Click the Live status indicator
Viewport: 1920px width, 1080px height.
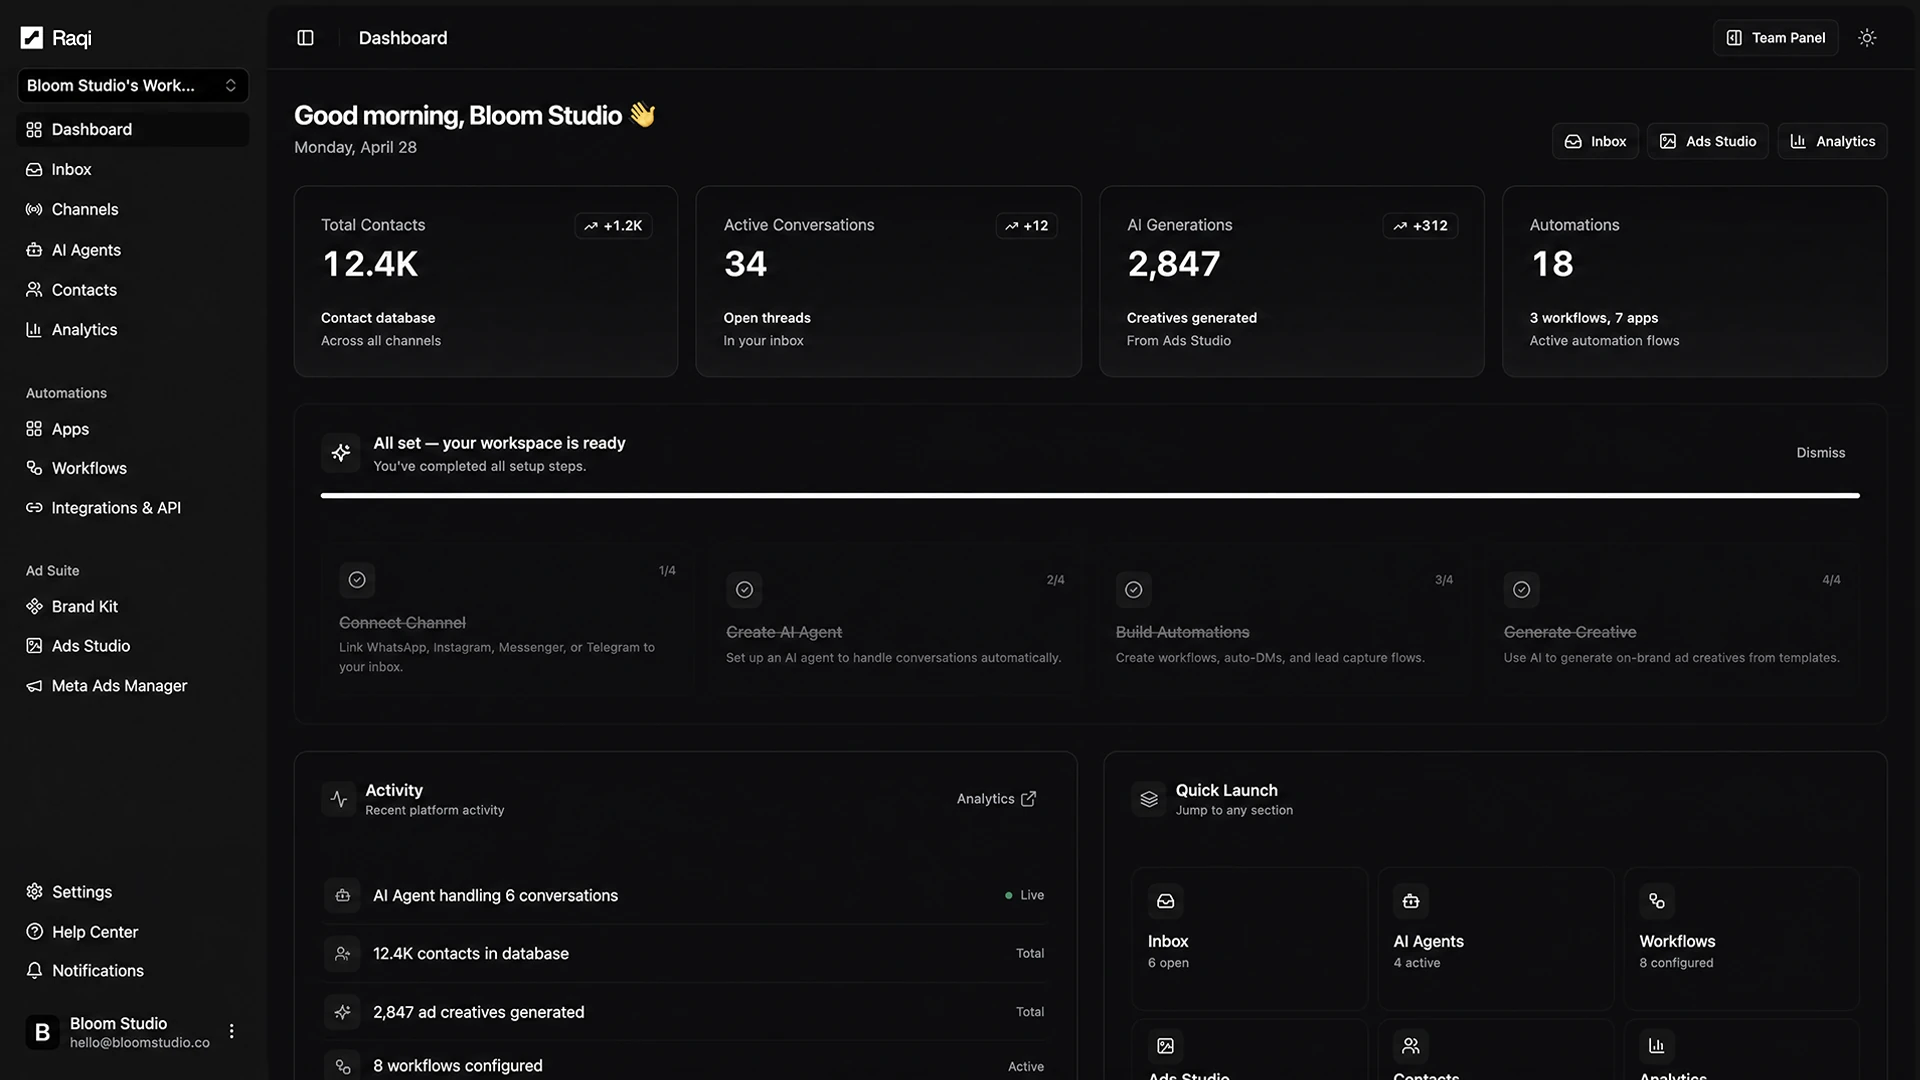(x=1024, y=896)
